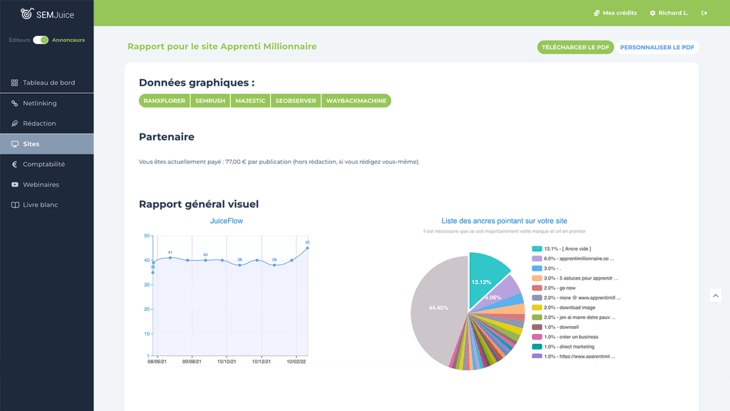Image resolution: width=730 pixels, height=411 pixels.
Task: Click the Livre blanc book icon
Action: point(15,205)
